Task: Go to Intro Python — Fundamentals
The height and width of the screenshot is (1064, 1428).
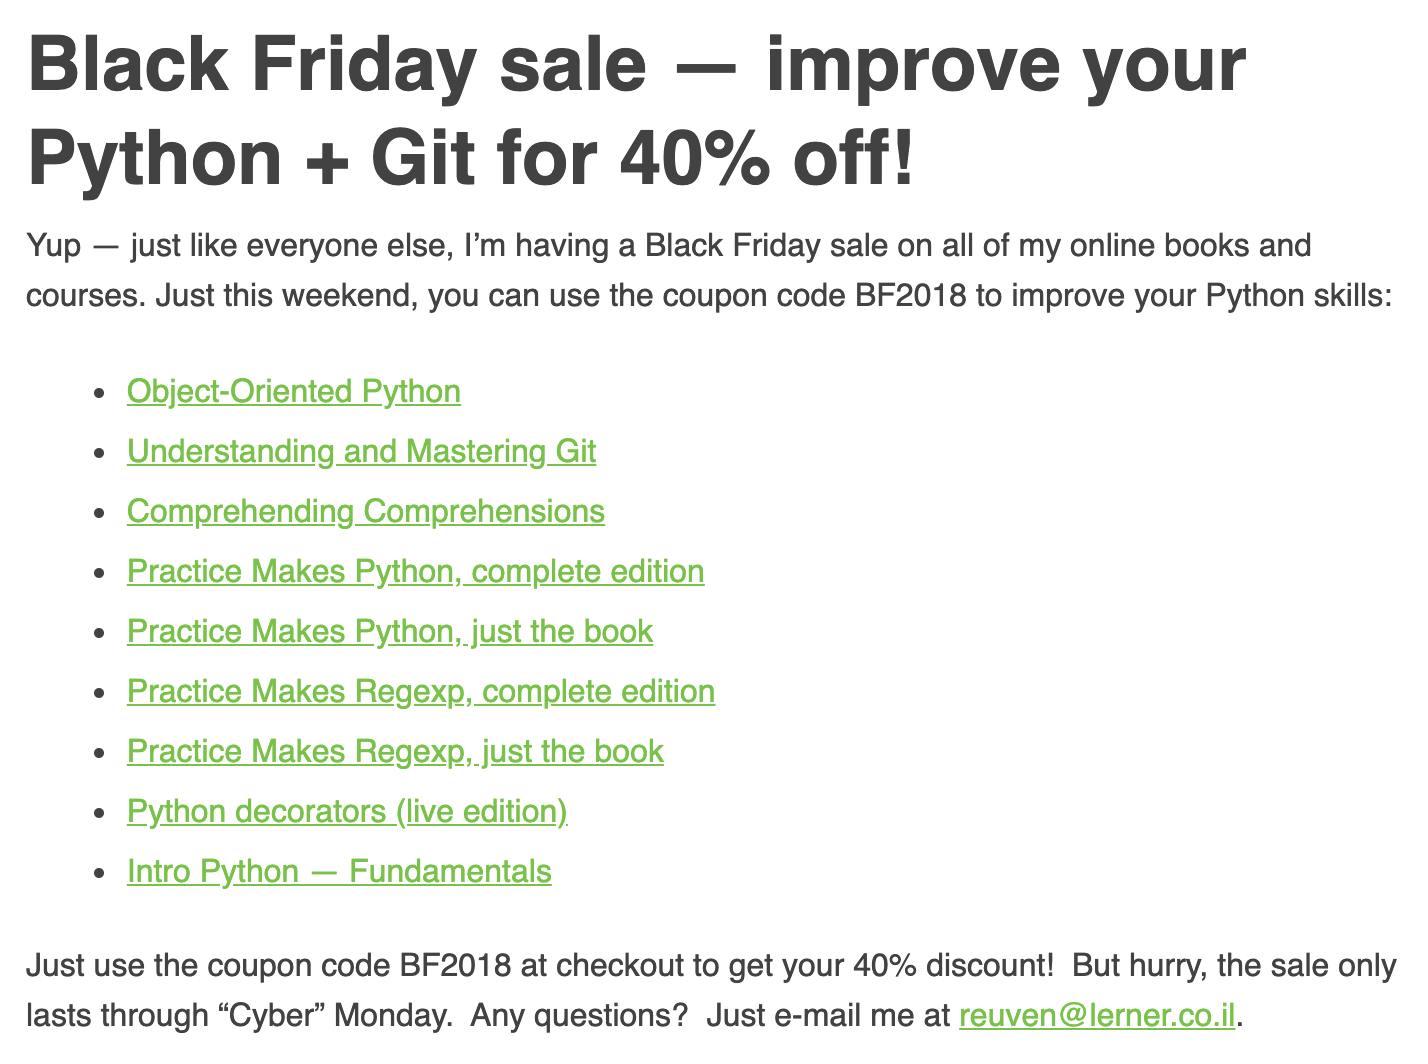Action: pyautogui.click(x=339, y=871)
